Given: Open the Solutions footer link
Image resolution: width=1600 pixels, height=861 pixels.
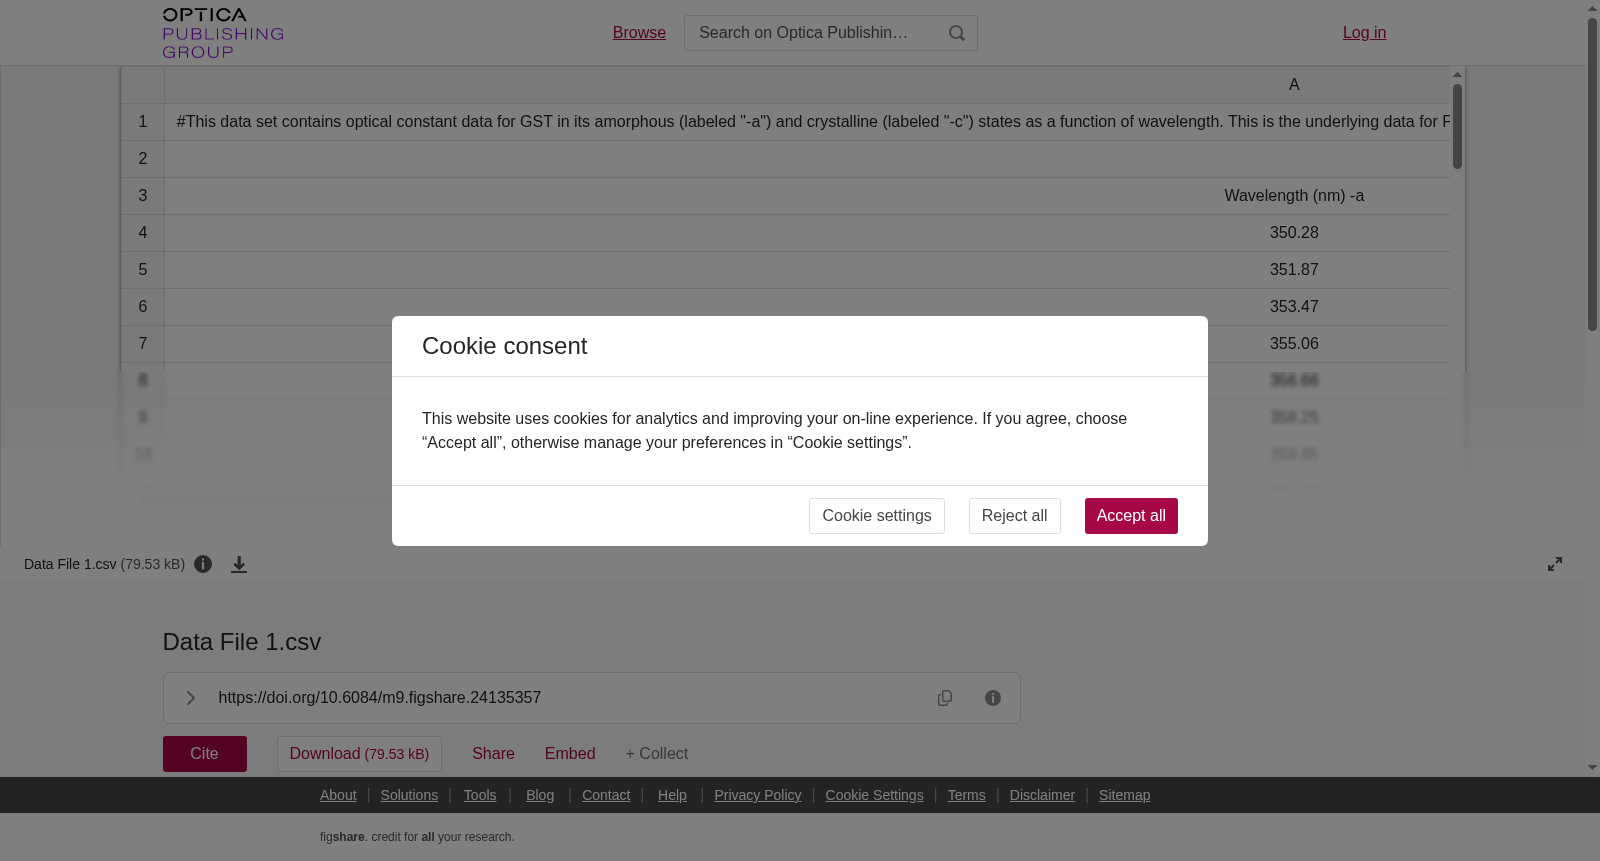Looking at the screenshot, I should 409,795.
